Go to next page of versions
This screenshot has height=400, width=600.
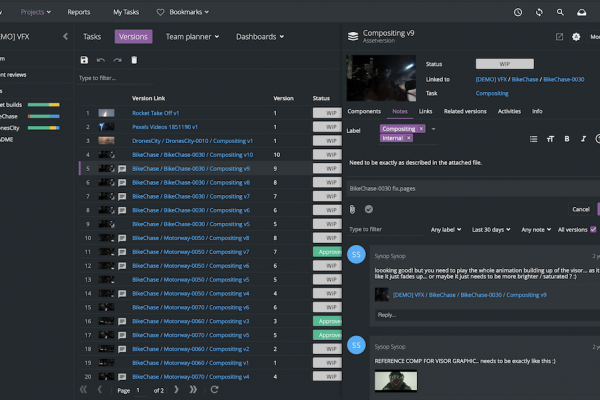[x=176, y=390]
